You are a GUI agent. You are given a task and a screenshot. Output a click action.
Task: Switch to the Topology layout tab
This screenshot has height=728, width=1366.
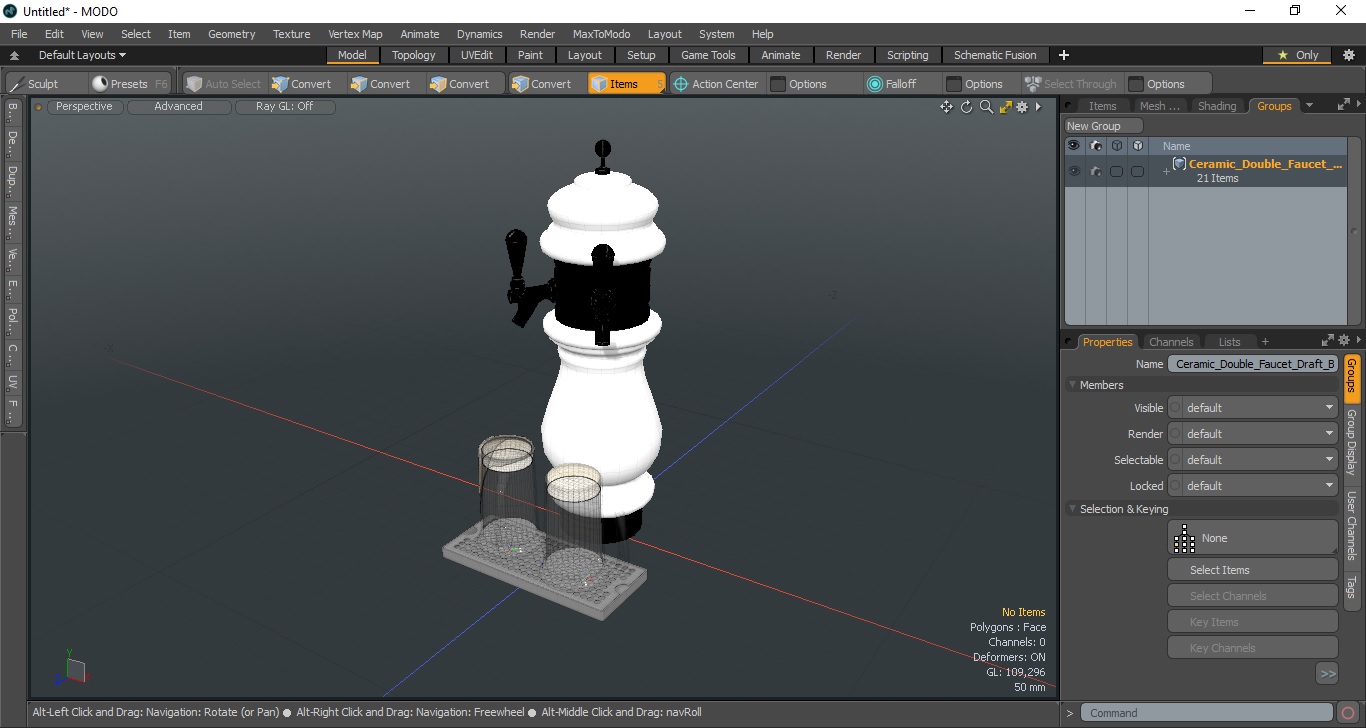[413, 55]
